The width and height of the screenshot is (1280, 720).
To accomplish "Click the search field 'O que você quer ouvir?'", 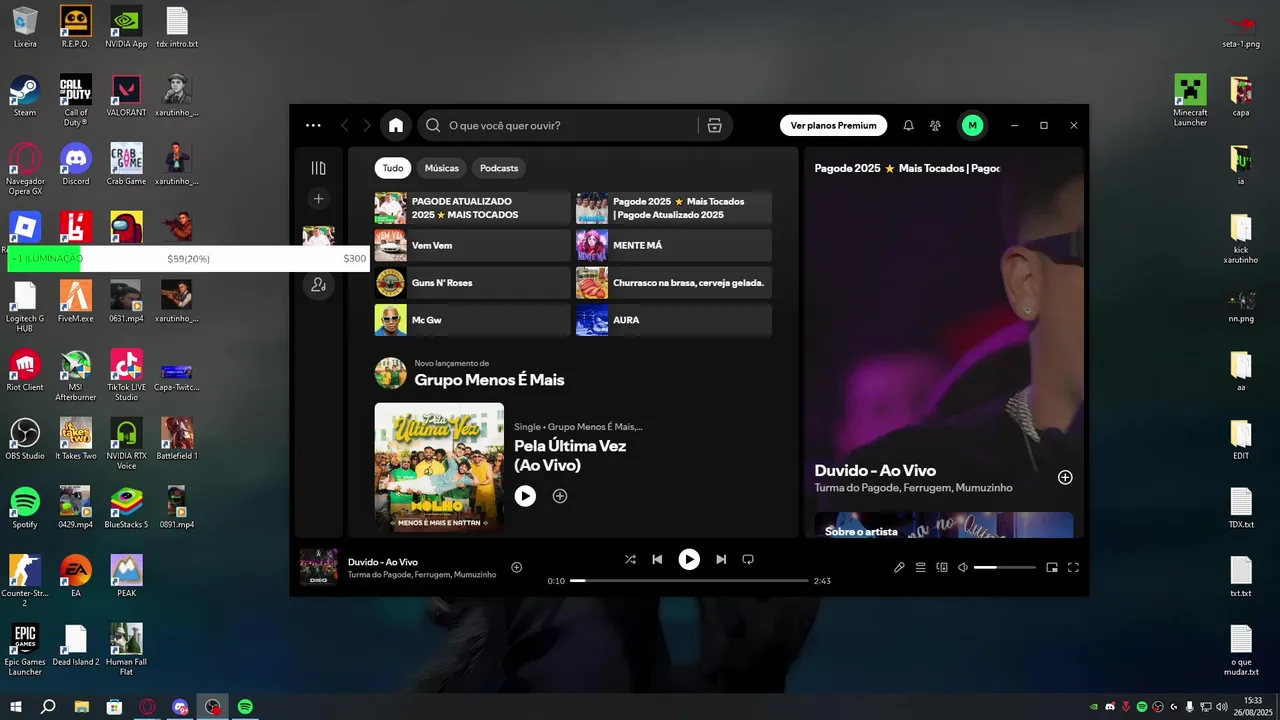I will click(x=560, y=125).
